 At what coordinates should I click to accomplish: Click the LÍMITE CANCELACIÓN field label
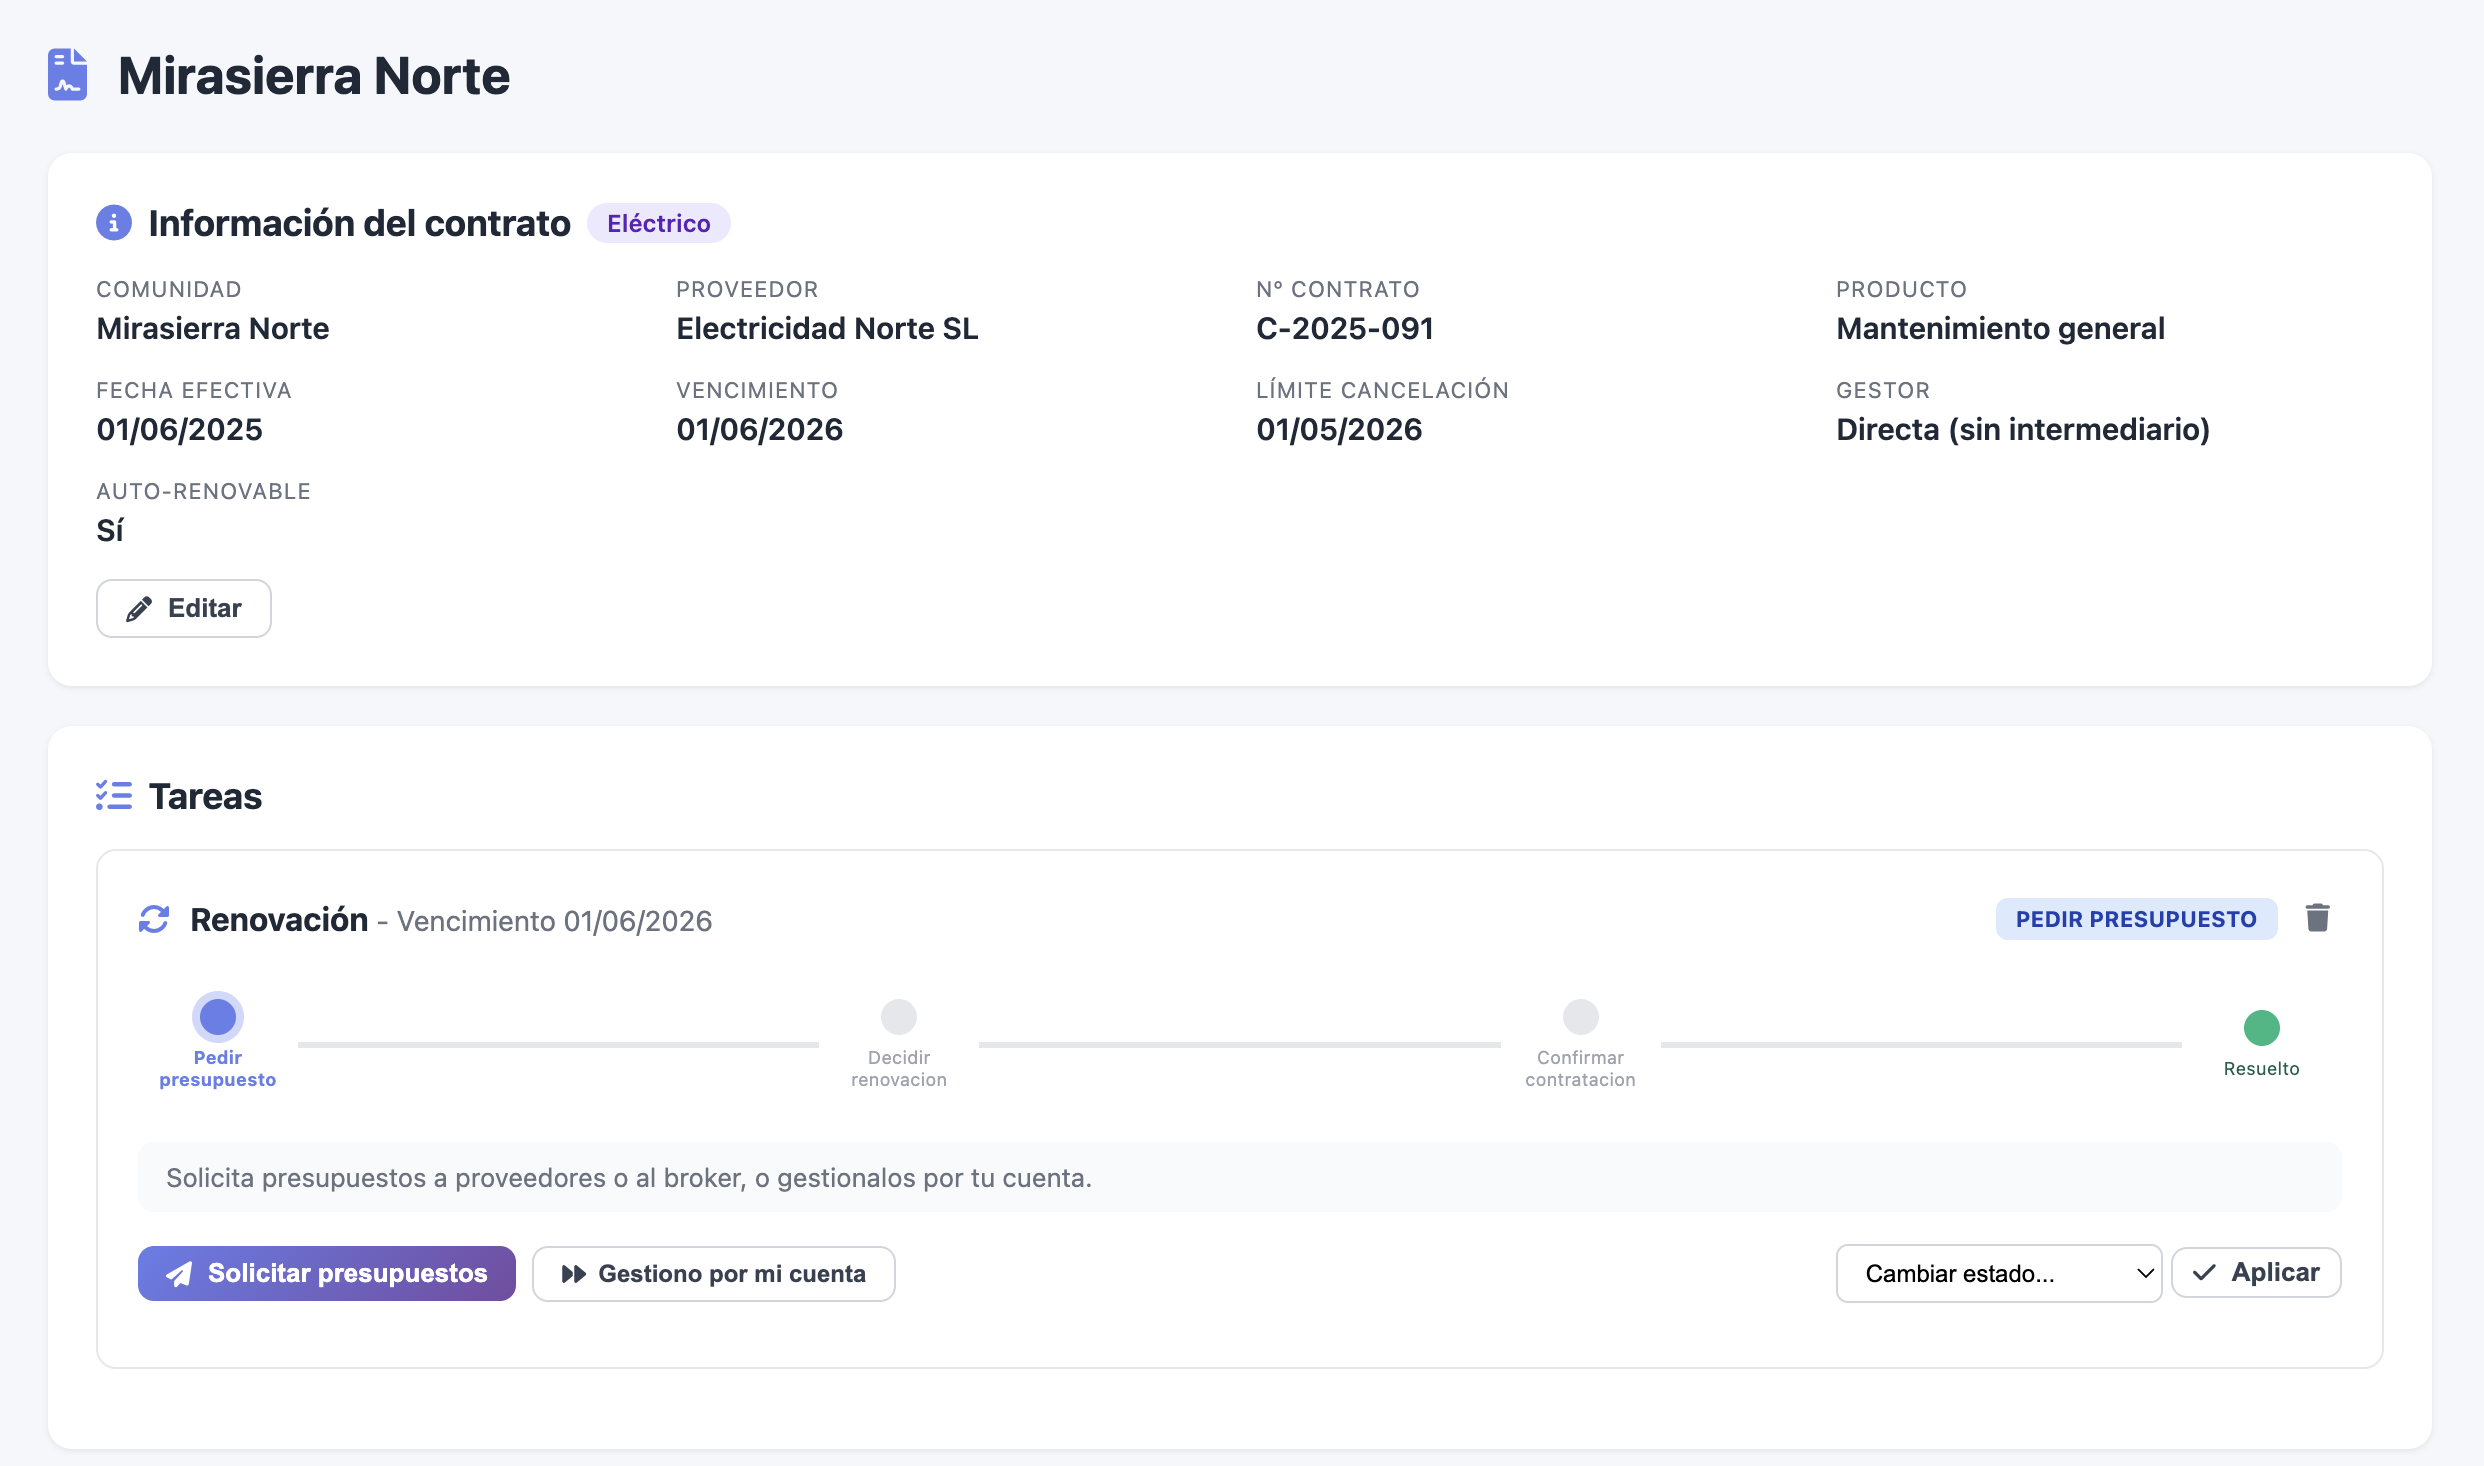[1382, 390]
